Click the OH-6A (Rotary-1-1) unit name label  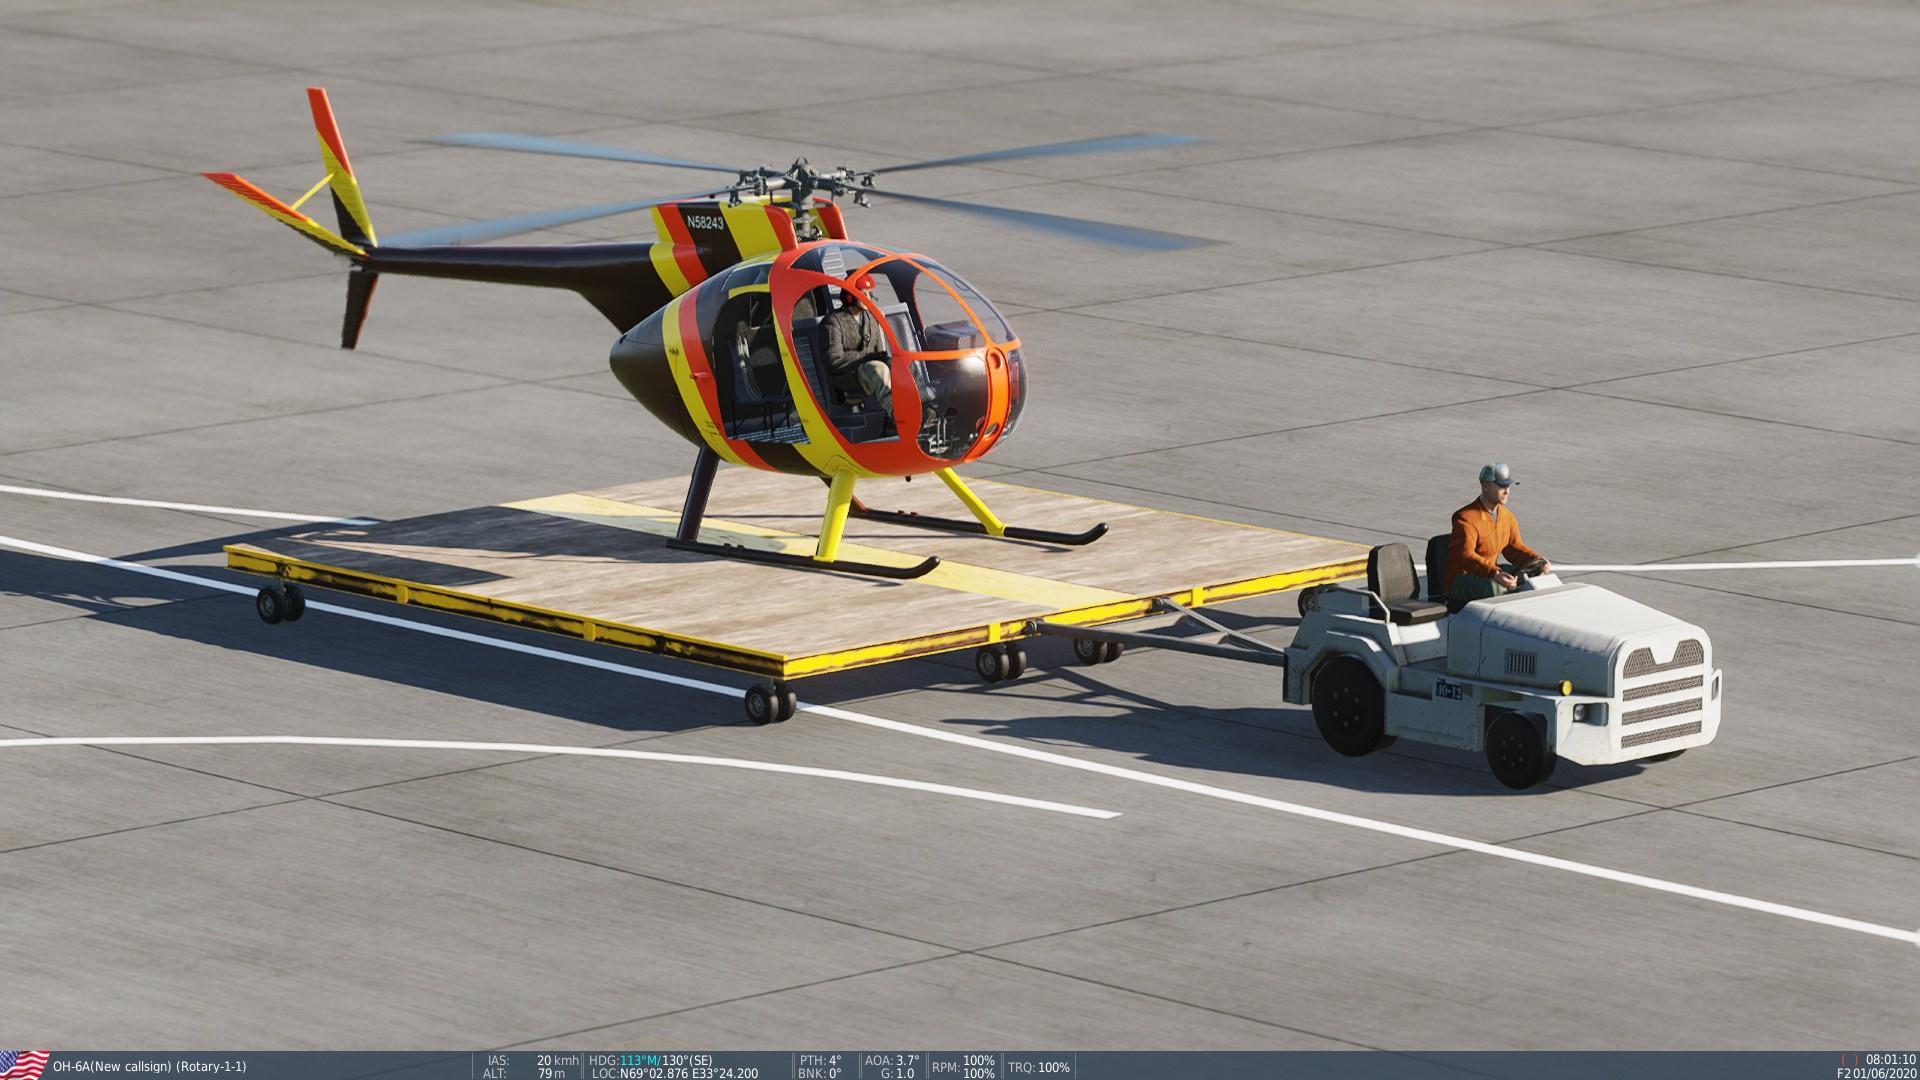point(149,1067)
